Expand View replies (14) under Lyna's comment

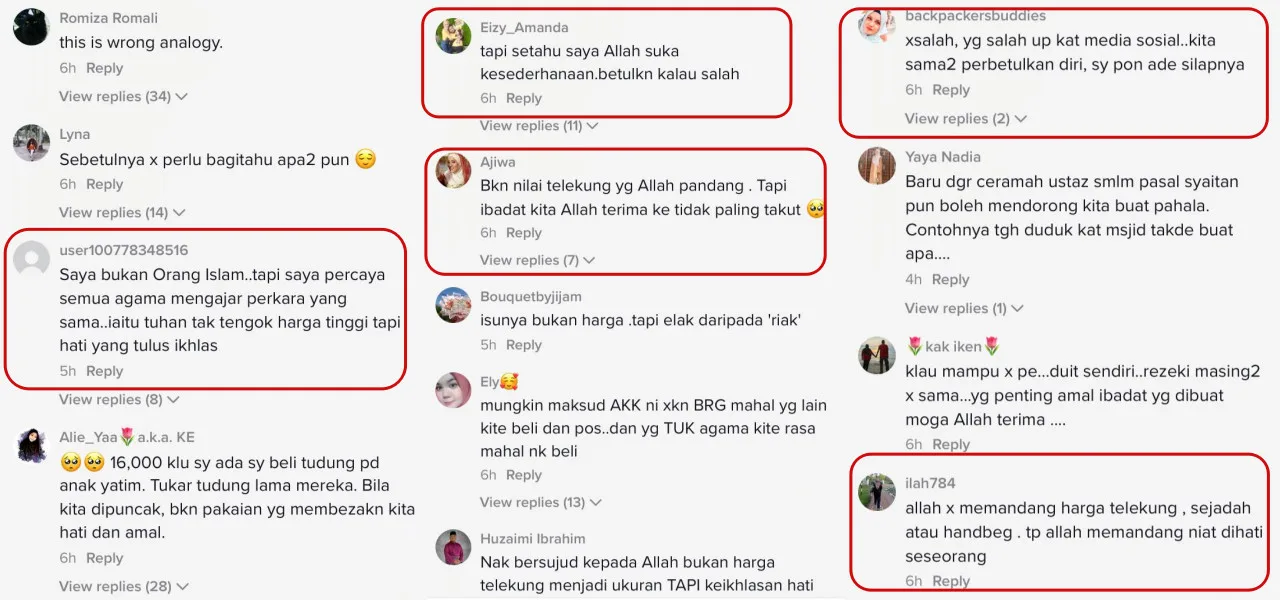pos(124,213)
